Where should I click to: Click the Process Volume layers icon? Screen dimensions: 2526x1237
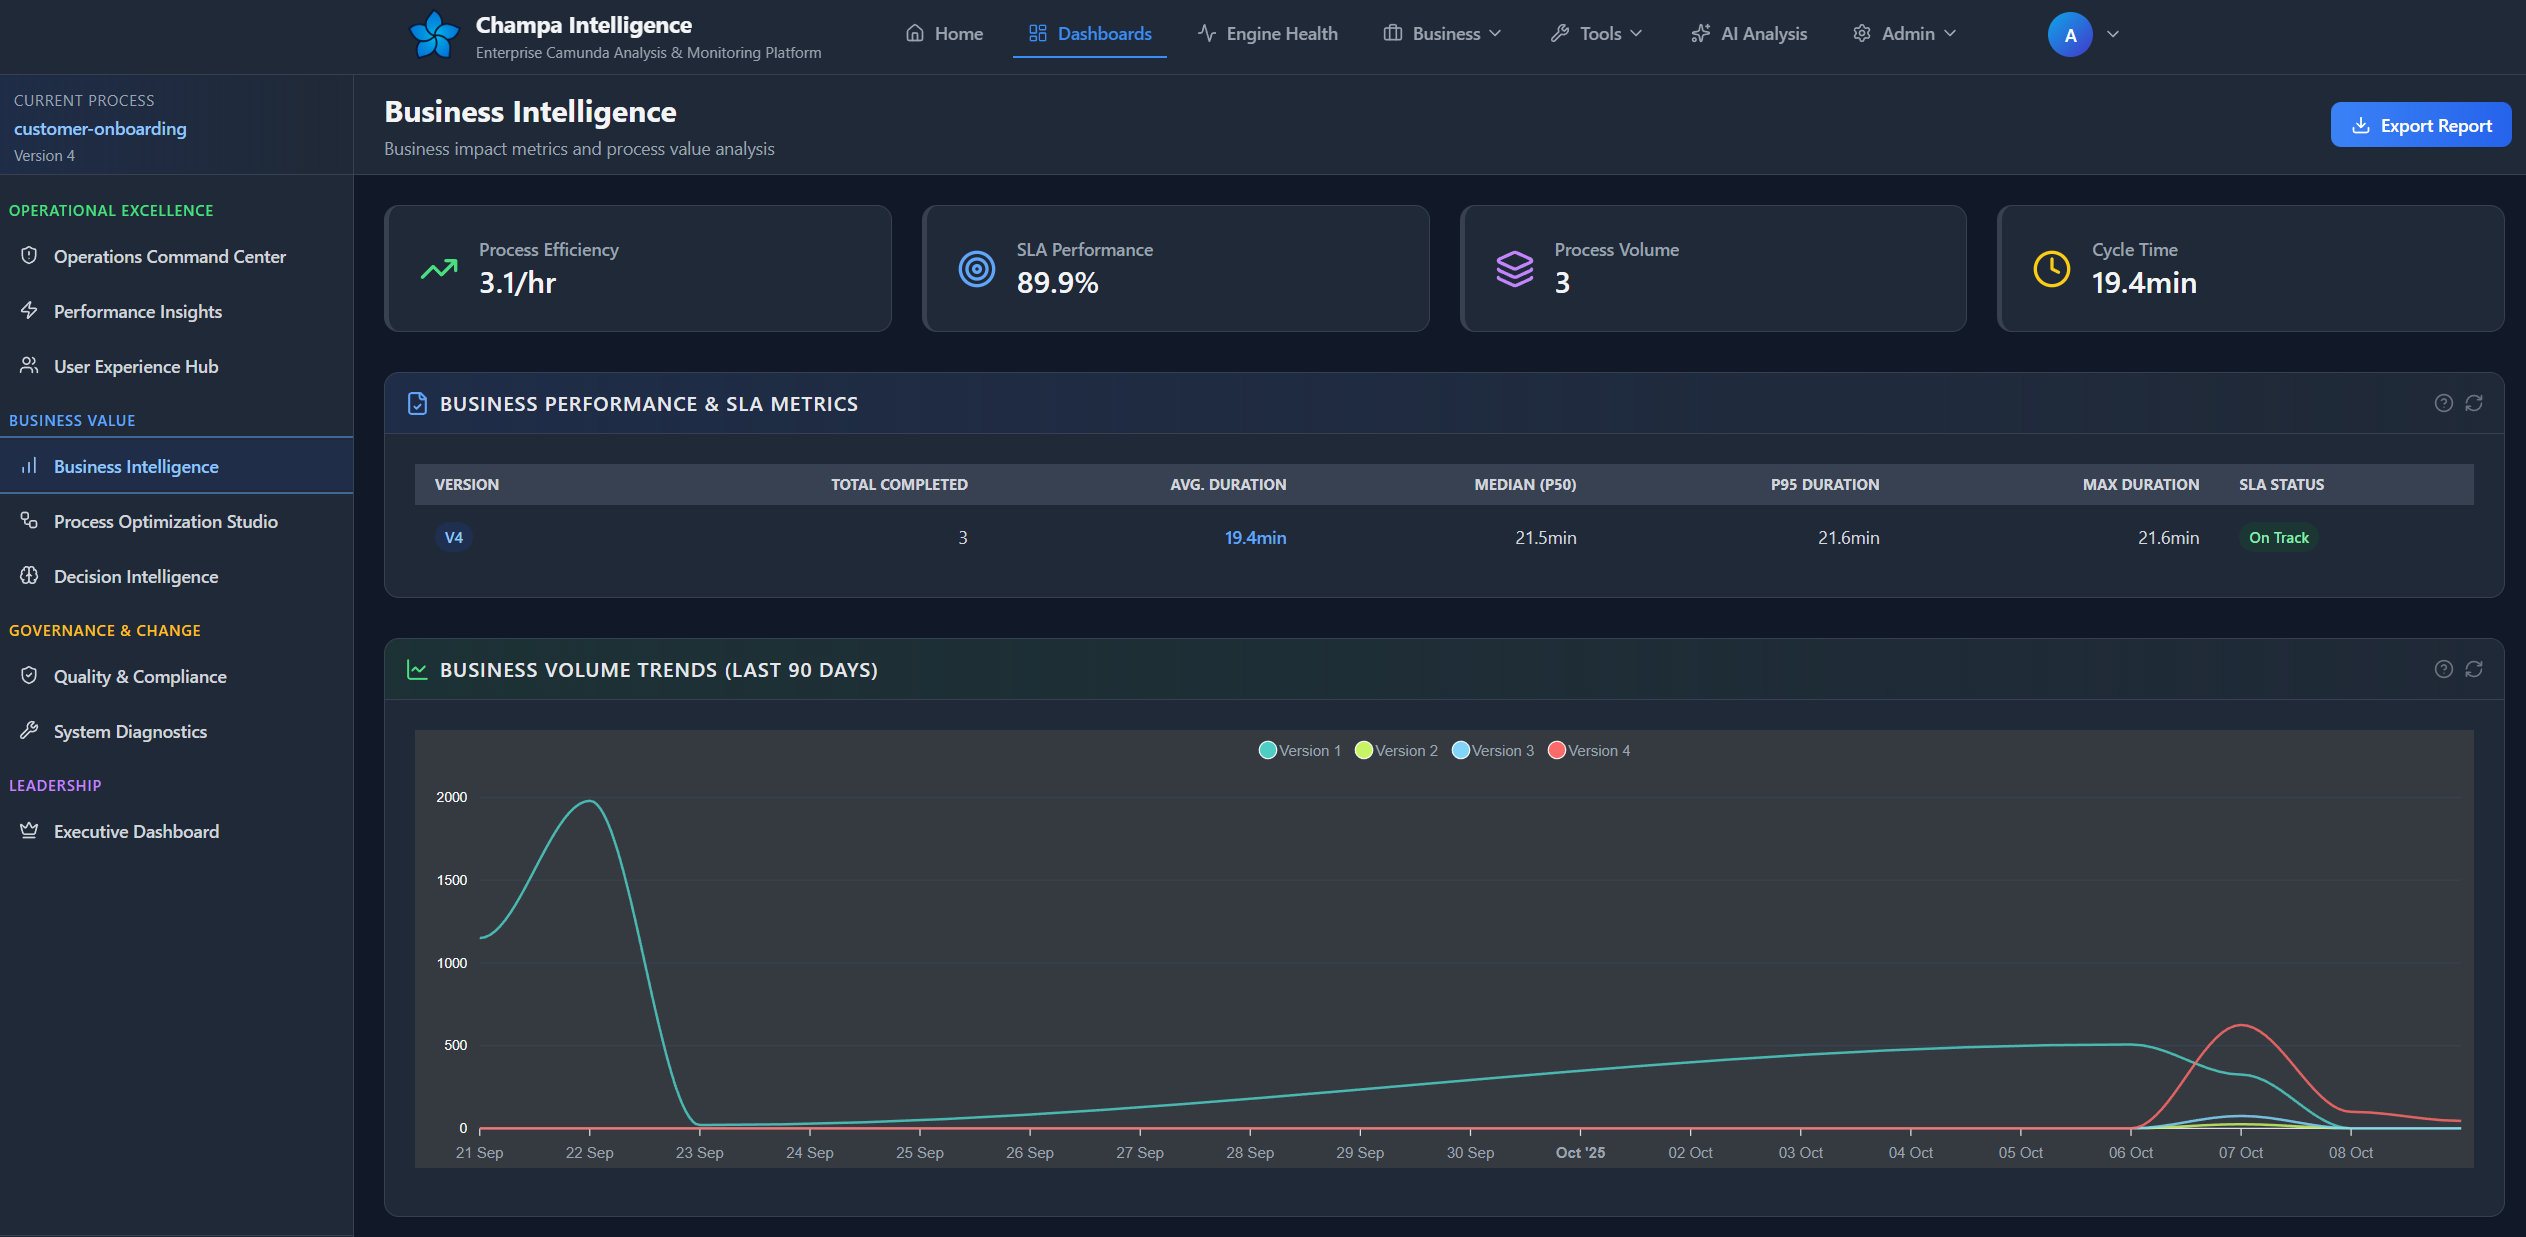pyautogui.click(x=1514, y=269)
